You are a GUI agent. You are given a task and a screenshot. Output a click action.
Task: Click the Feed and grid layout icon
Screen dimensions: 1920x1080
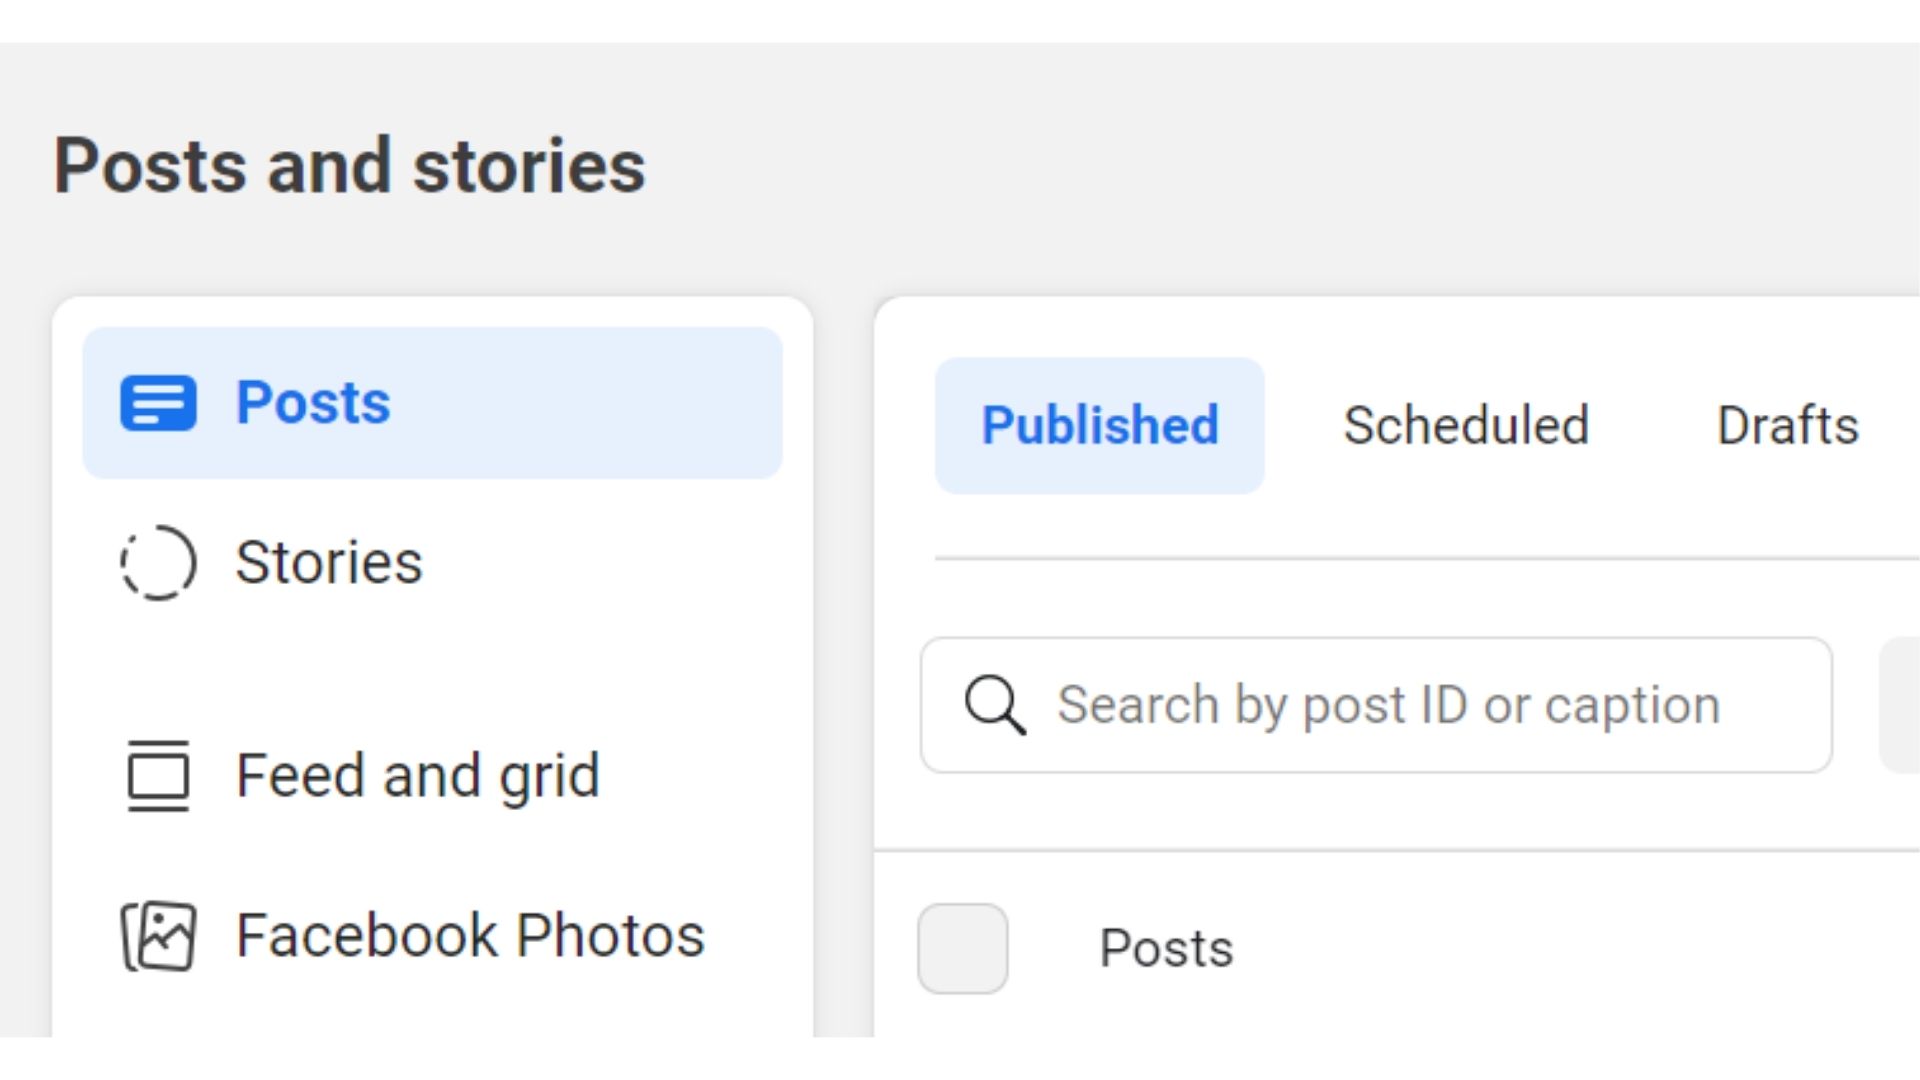[158, 775]
